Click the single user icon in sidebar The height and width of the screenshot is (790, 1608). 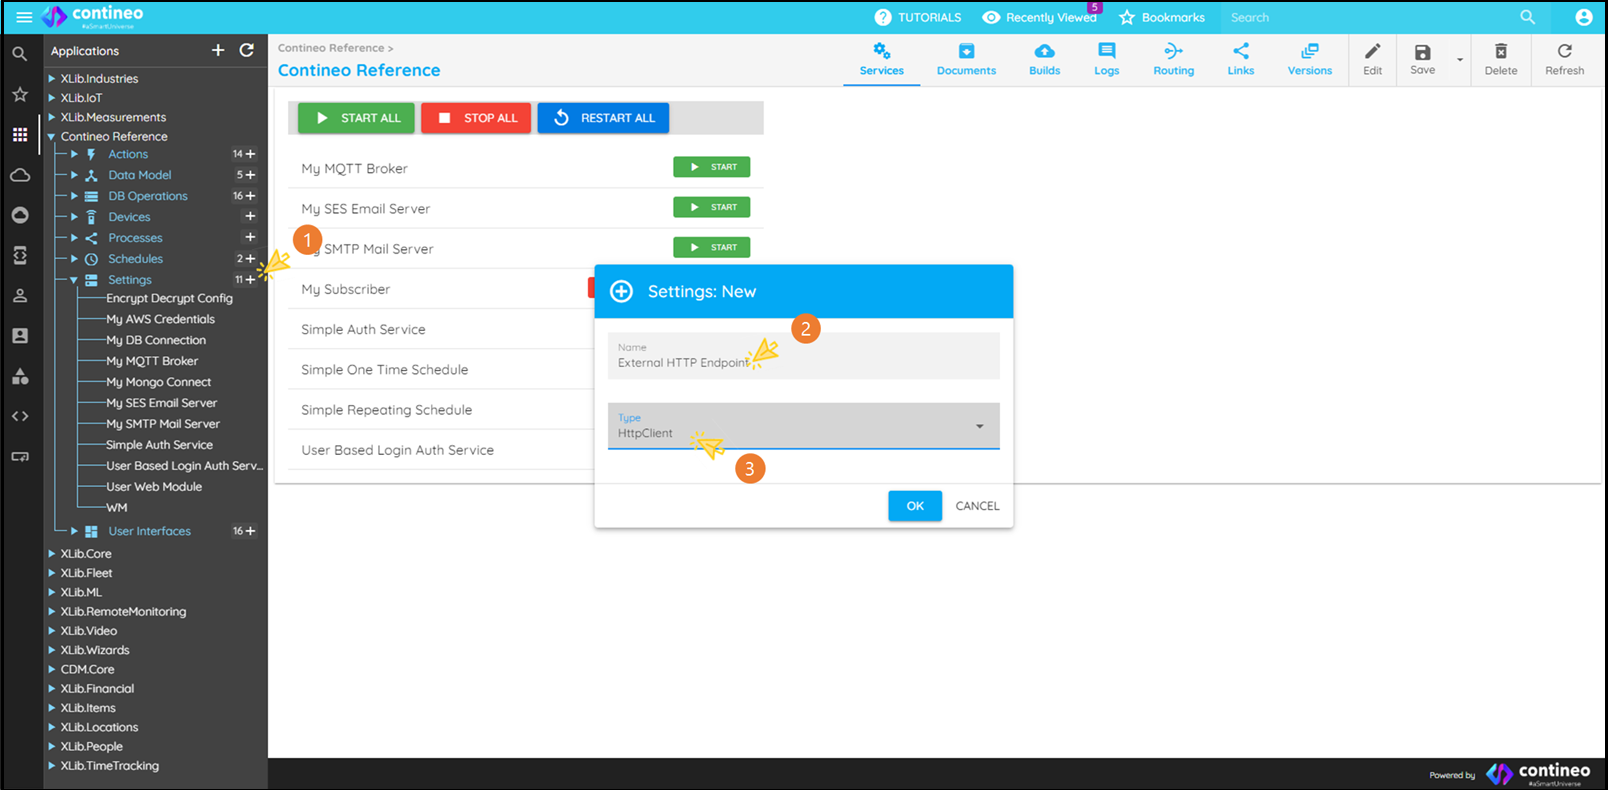(x=20, y=296)
